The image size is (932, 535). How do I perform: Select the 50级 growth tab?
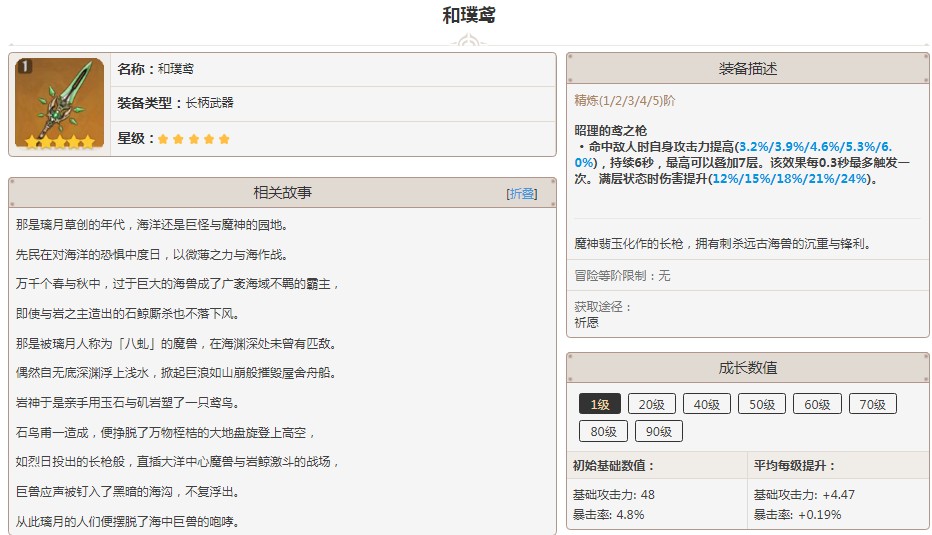pos(762,404)
